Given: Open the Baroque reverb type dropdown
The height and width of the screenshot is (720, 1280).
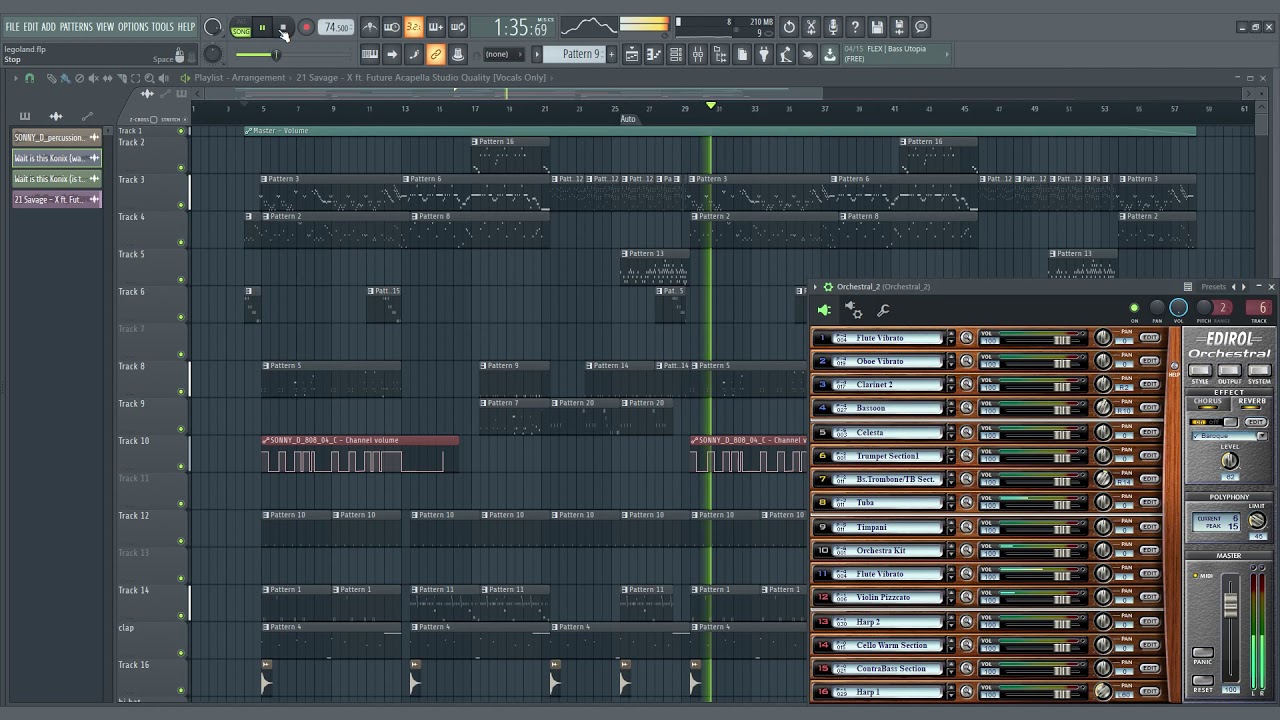Looking at the screenshot, I should (1229, 436).
